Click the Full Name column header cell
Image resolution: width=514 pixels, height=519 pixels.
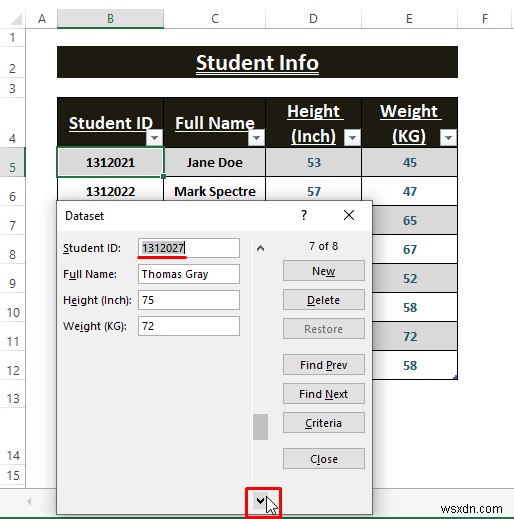(215, 122)
